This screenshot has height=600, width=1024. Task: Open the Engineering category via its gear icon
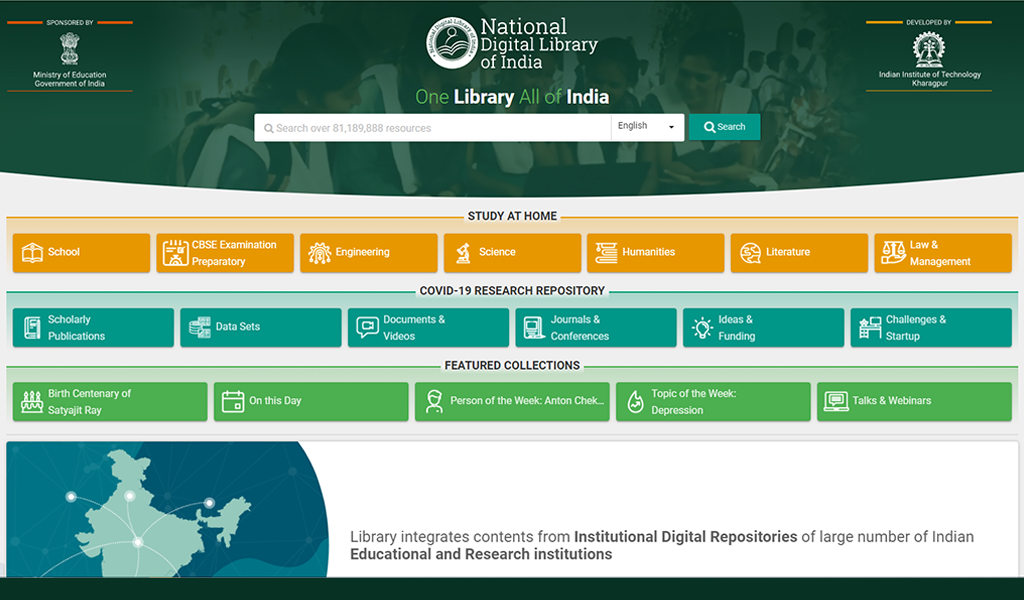tap(320, 253)
